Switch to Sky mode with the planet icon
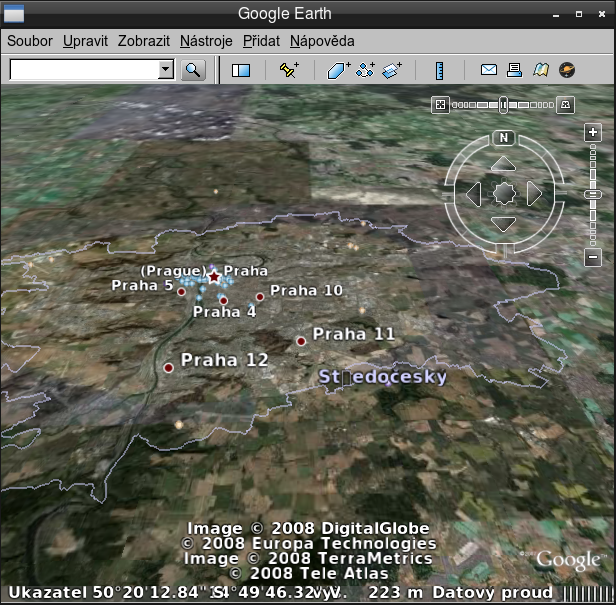The width and height of the screenshot is (616, 605). pyautogui.click(x=566, y=70)
